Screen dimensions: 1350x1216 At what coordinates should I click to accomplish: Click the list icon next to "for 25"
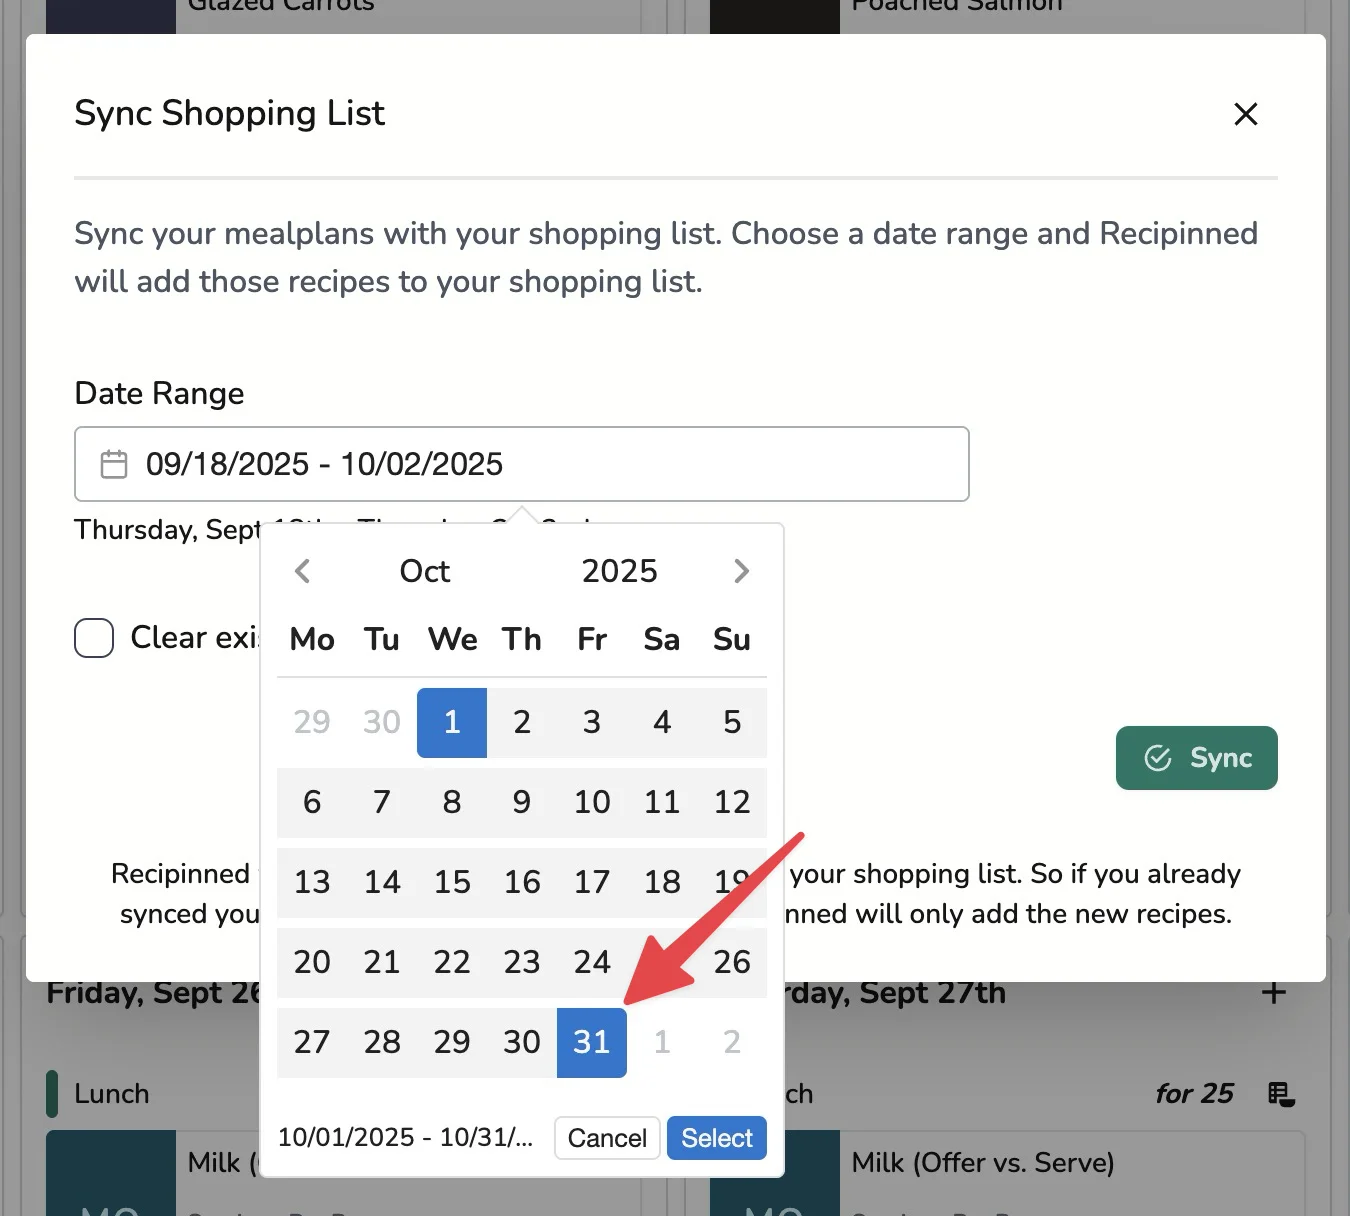click(1281, 1094)
